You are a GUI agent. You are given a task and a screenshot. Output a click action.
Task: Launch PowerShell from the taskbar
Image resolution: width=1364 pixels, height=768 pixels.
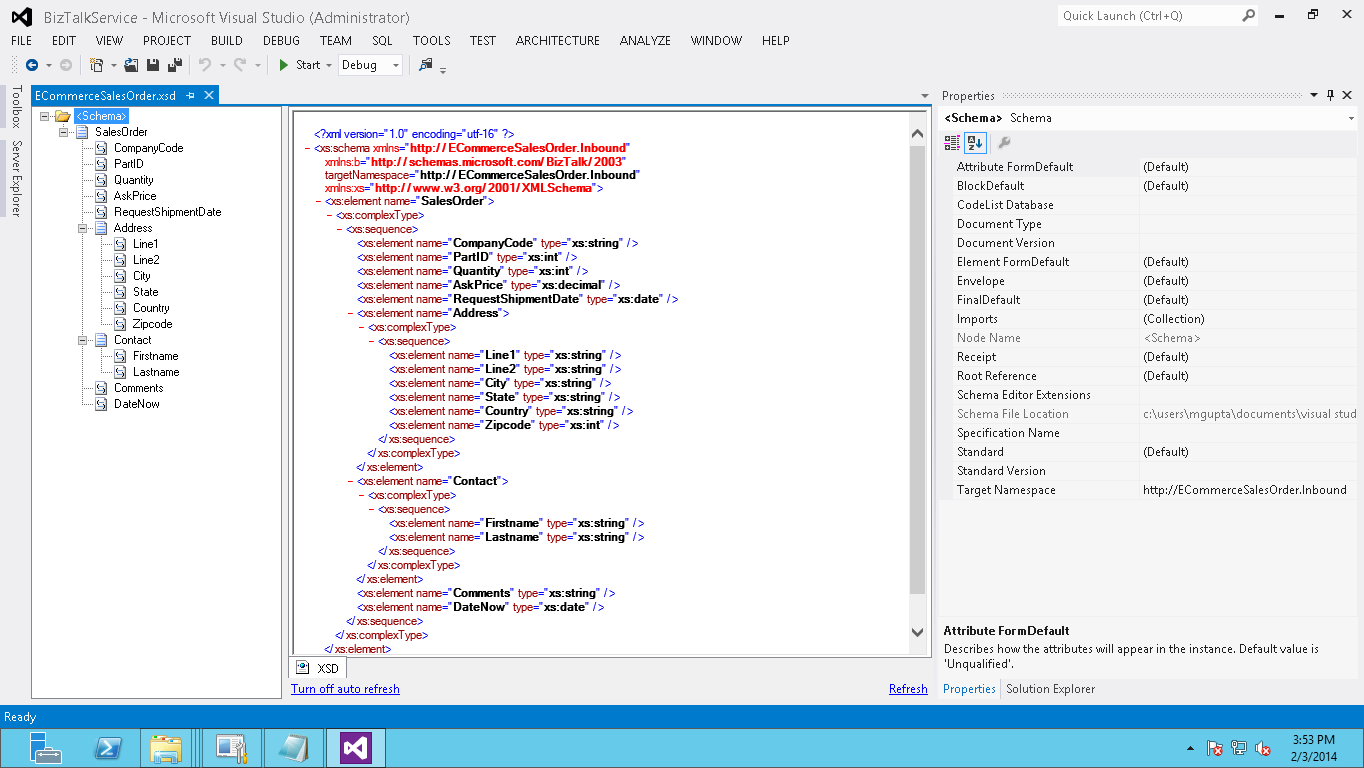(108, 748)
